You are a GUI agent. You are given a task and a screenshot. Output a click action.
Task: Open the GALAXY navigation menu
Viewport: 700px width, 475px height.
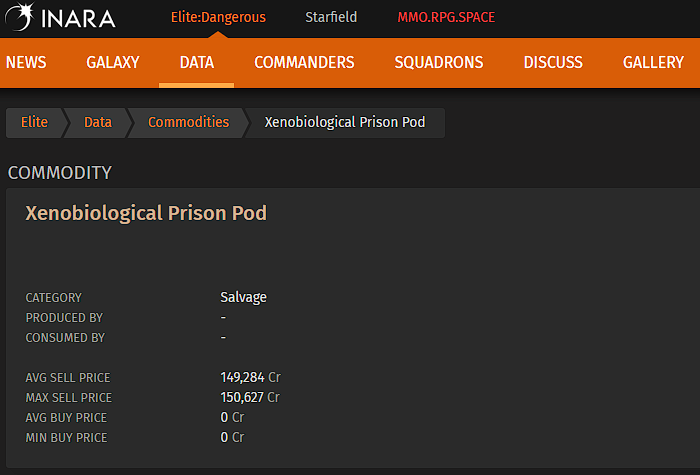[x=113, y=62]
